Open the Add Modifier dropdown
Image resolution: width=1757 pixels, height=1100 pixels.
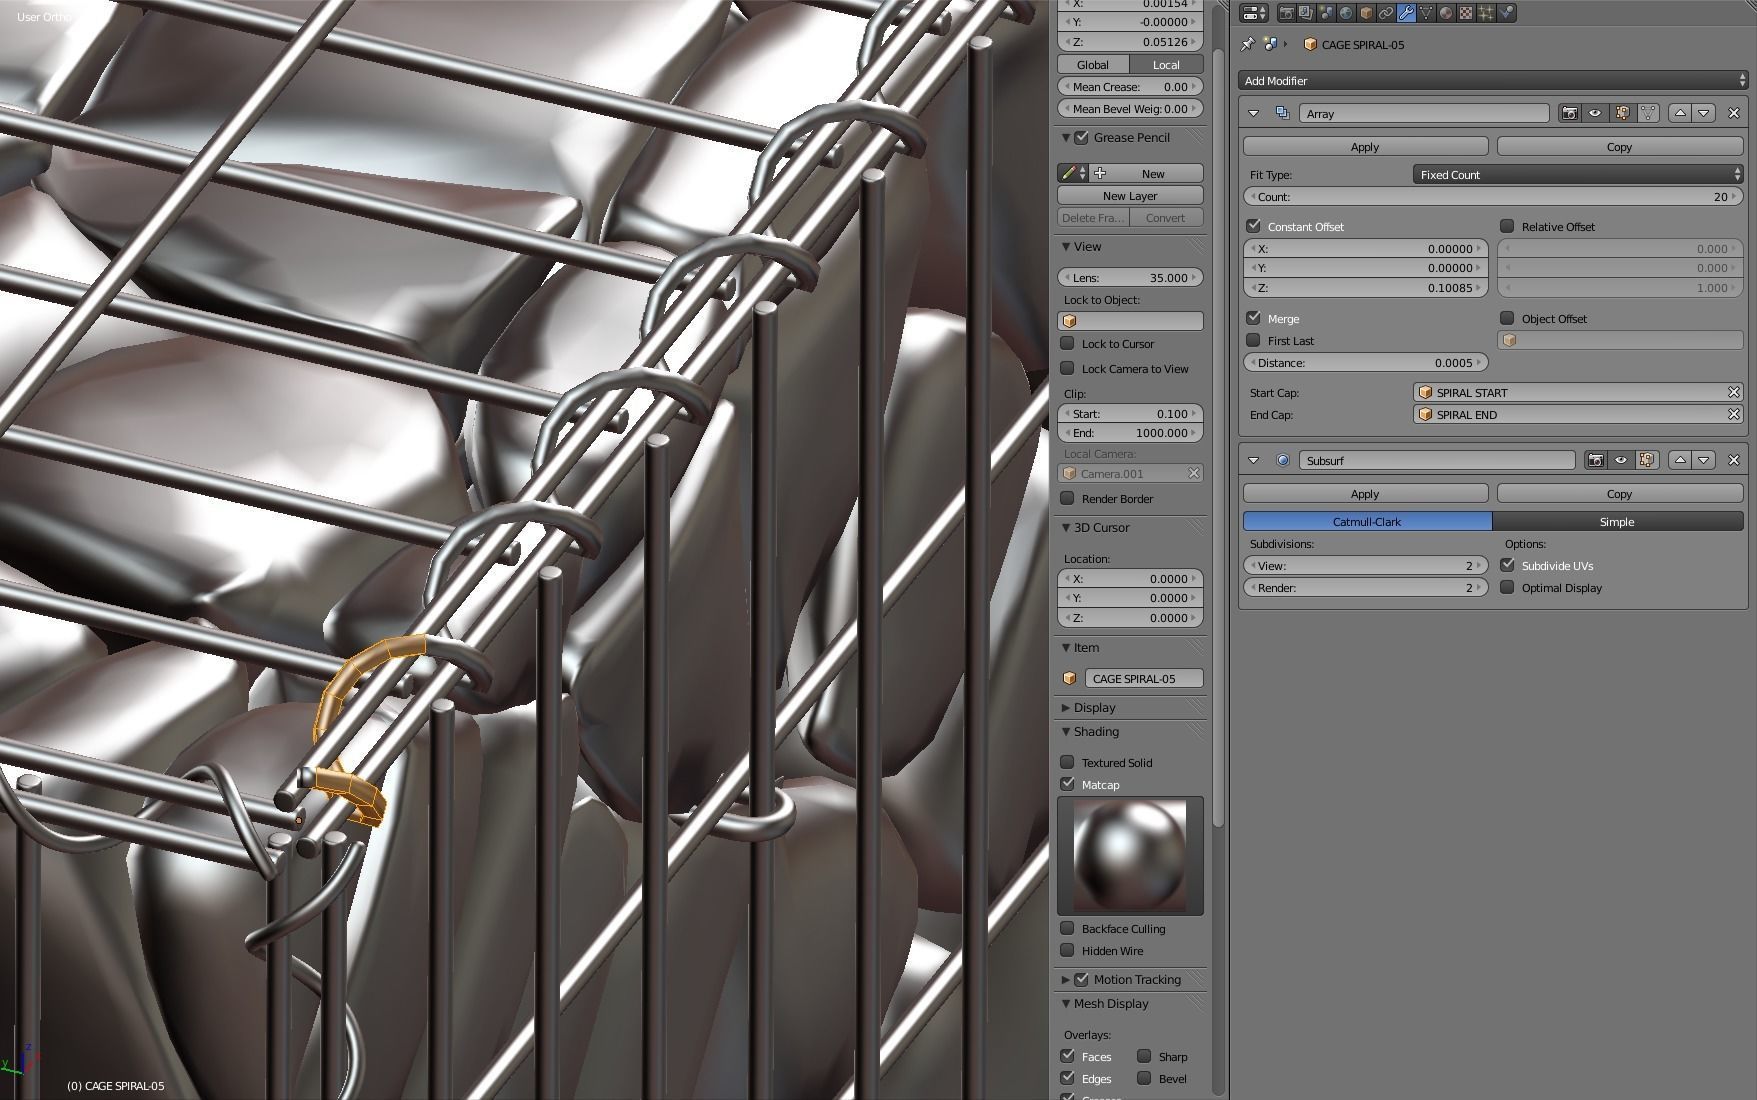tap(1492, 80)
